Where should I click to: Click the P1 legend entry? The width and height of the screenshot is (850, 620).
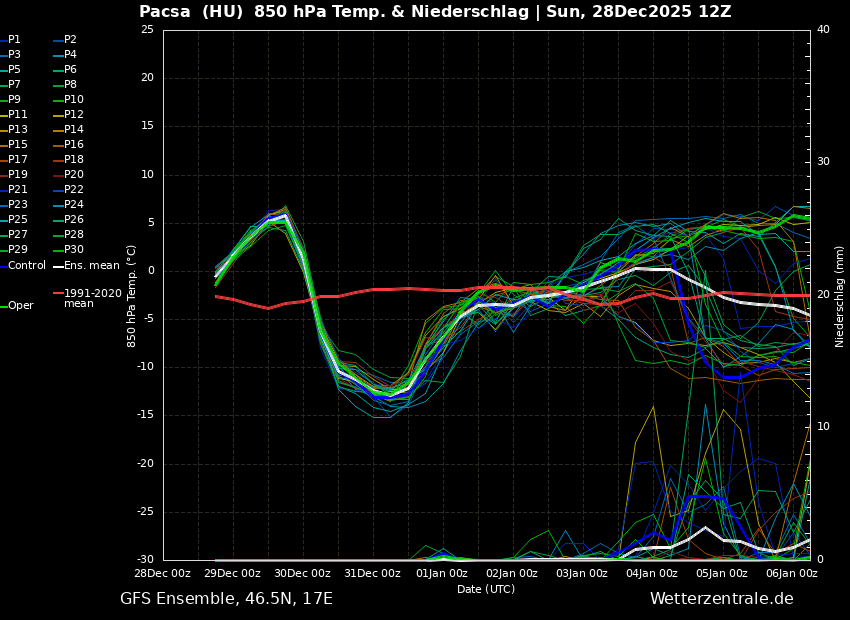tap(14, 40)
